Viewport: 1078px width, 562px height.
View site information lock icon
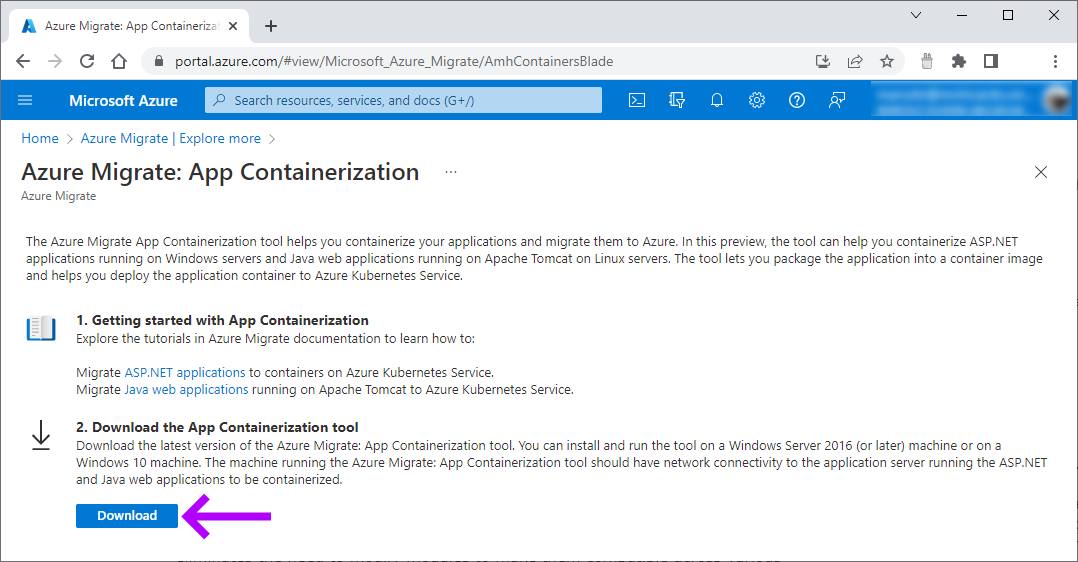point(159,61)
